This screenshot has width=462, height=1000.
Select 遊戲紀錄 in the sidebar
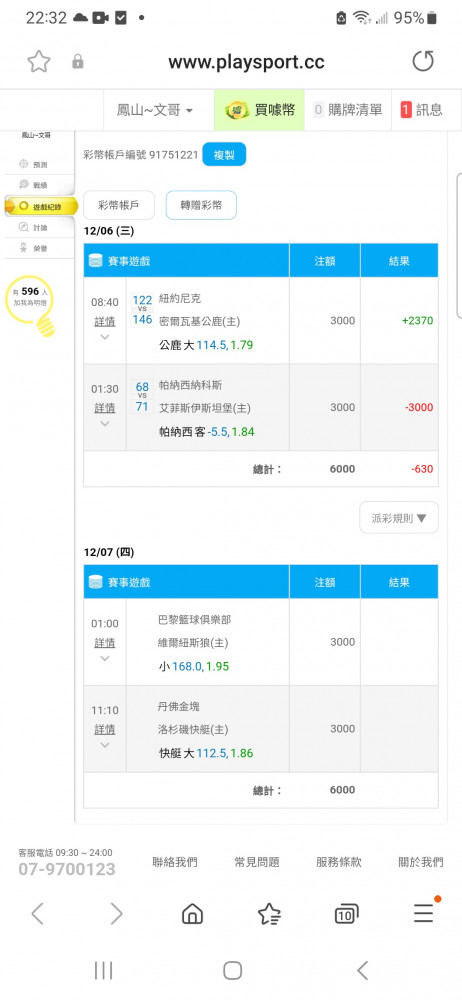(41, 207)
